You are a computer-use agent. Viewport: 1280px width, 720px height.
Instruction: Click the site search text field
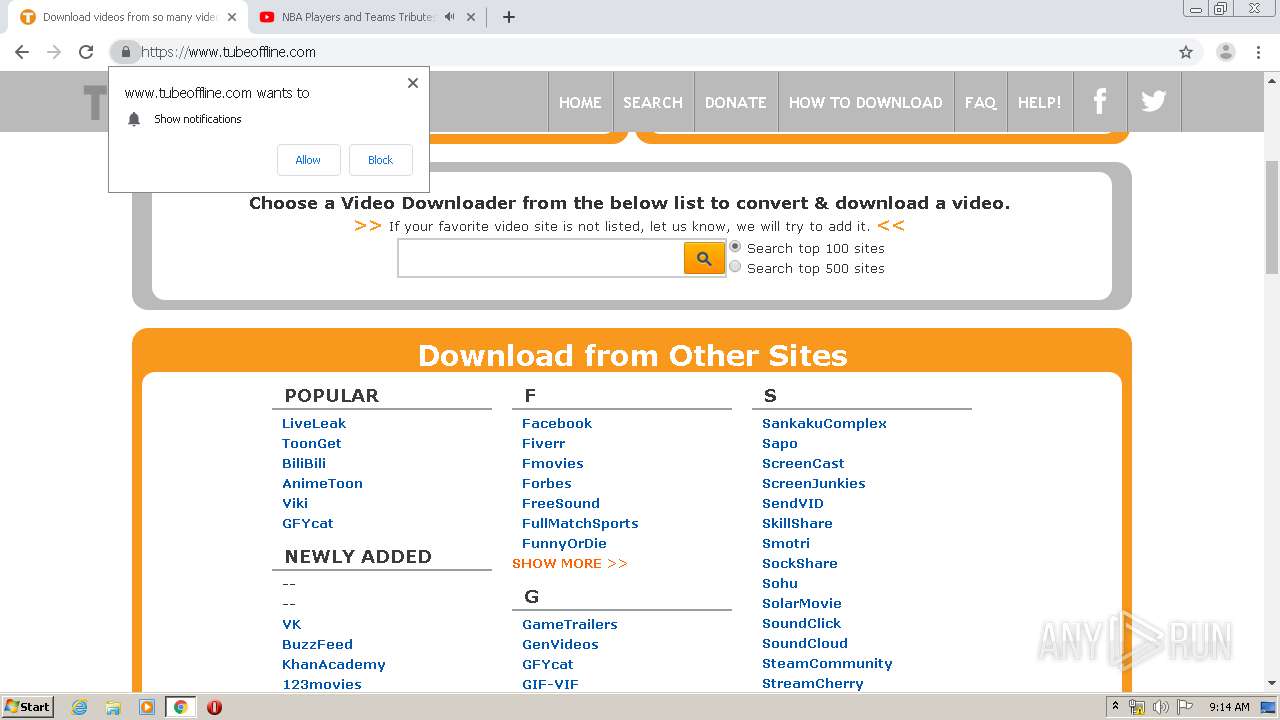pyautogui.click(x=541, y=258)
